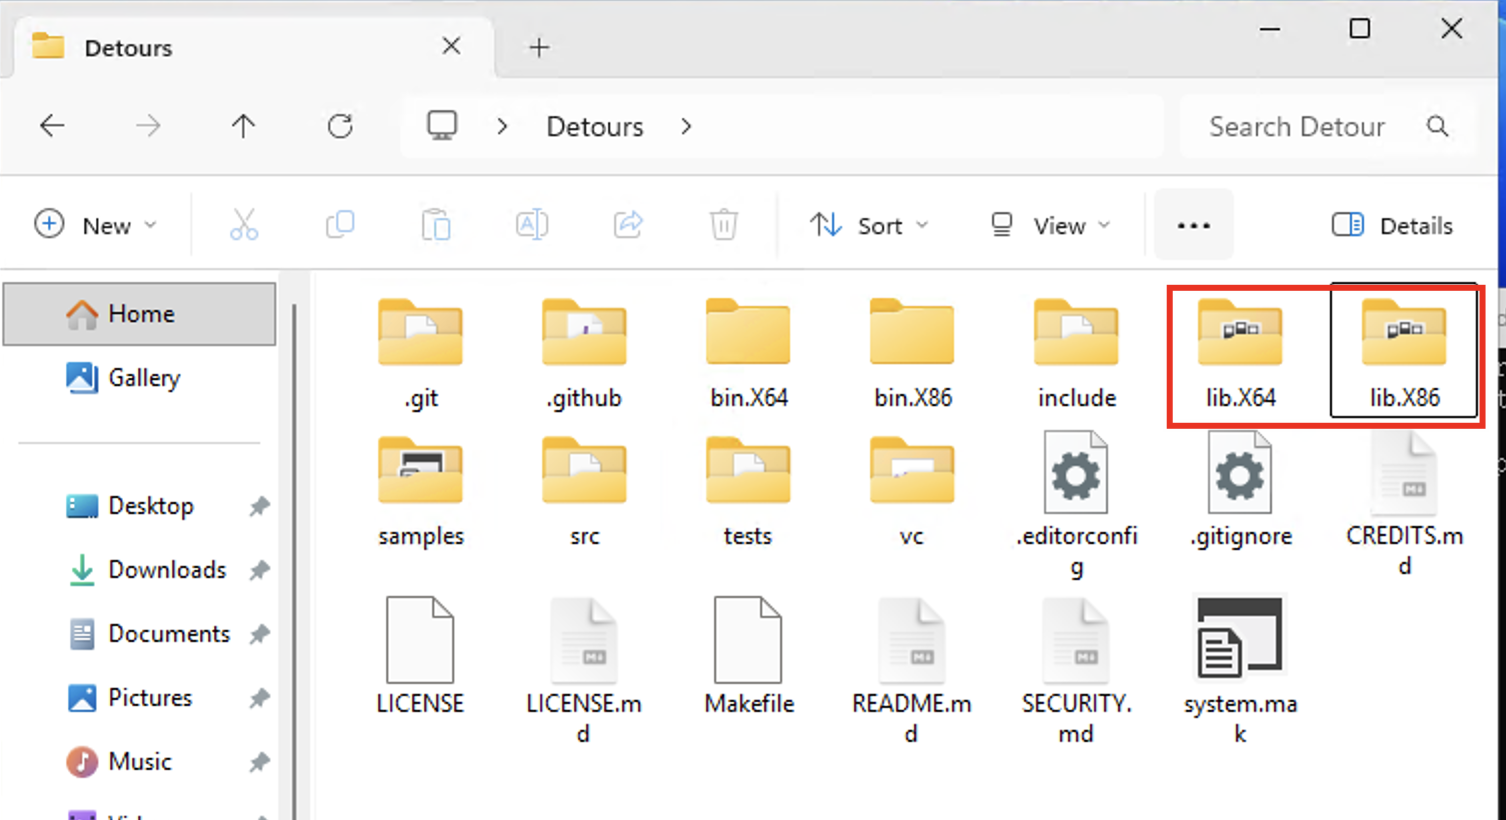Viewport: 1506px width, 820px height.
Task: Expand the chevron after Detours in path
Action: click(x=686, y=127)
